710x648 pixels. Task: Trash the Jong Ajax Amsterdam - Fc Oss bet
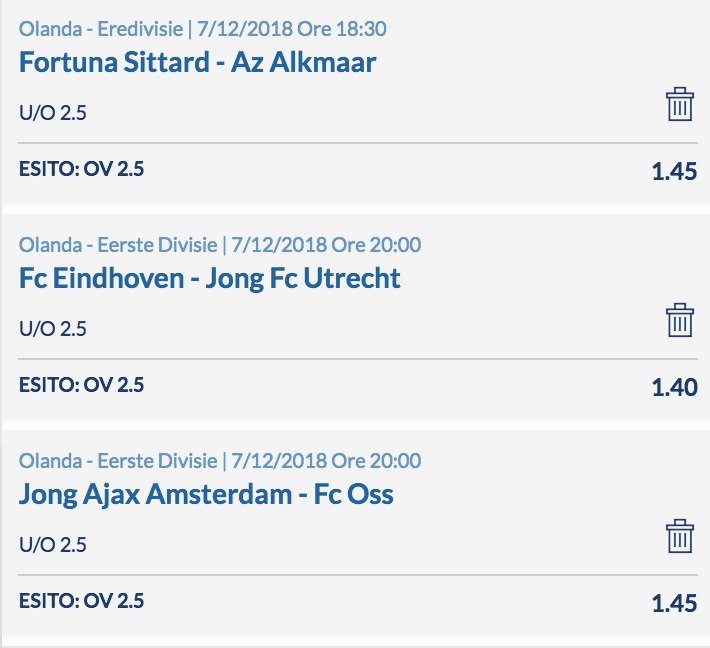click(x=680, y=536)
